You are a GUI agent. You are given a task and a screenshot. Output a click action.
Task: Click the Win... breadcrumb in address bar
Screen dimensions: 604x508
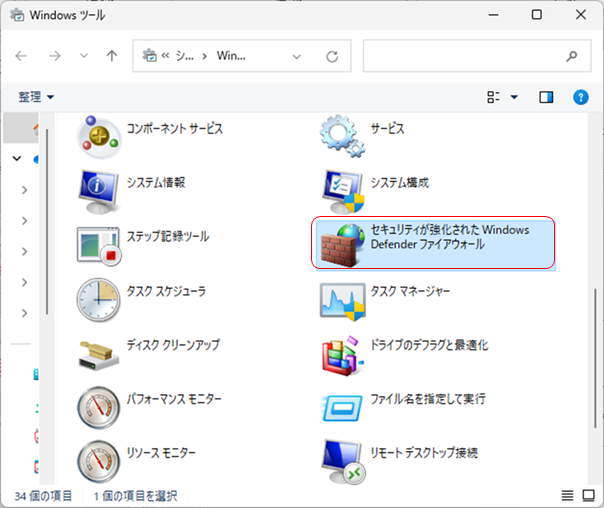point(226,56)
